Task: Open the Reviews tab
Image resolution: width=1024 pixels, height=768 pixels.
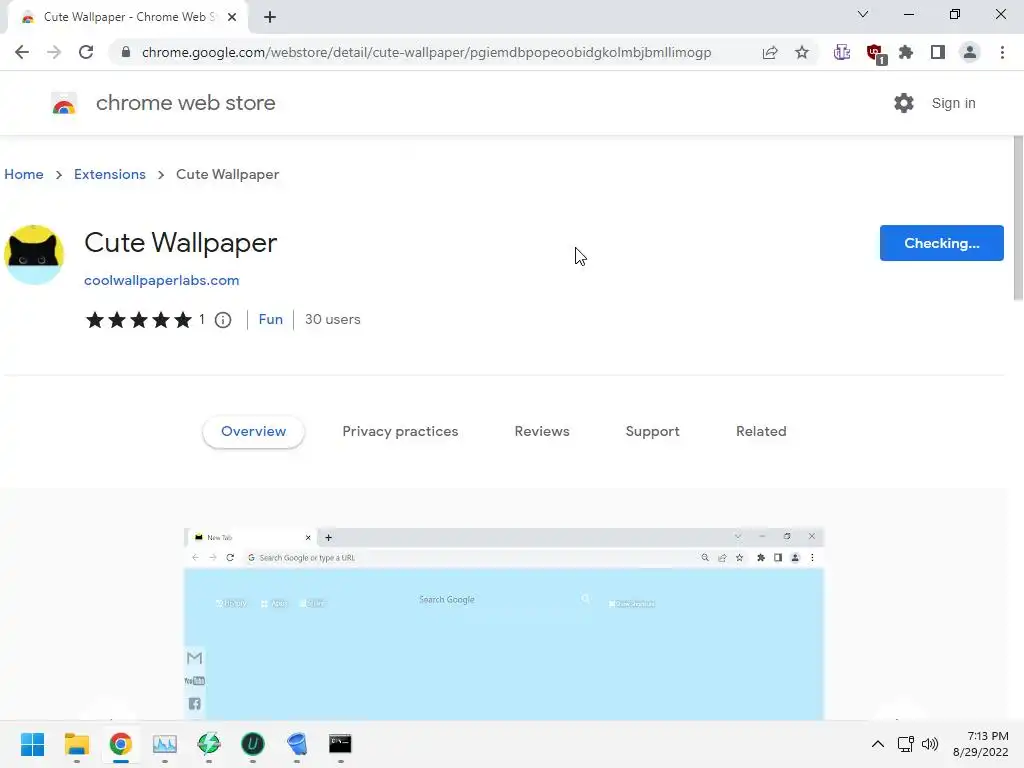Action: tap(542, 432)
